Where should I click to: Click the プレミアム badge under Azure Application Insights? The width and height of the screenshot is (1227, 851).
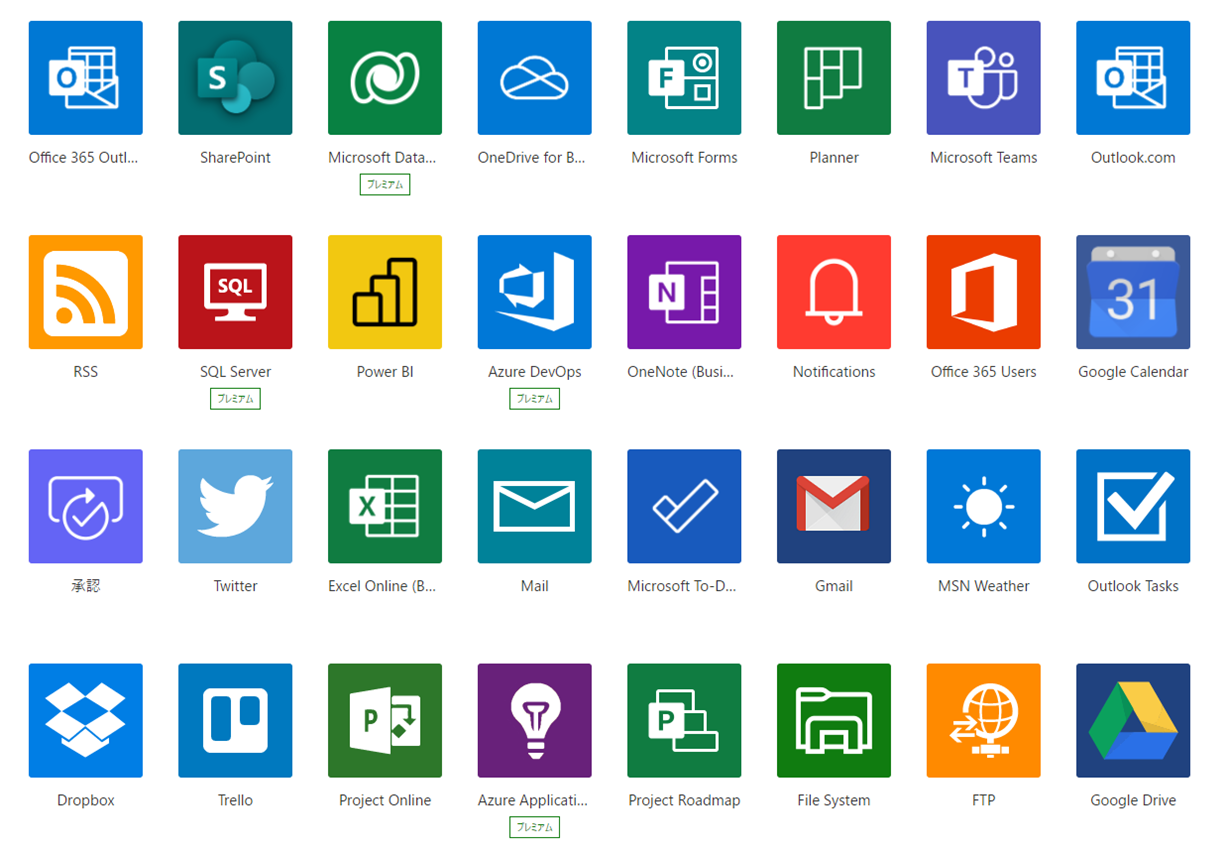click(535, 826)
